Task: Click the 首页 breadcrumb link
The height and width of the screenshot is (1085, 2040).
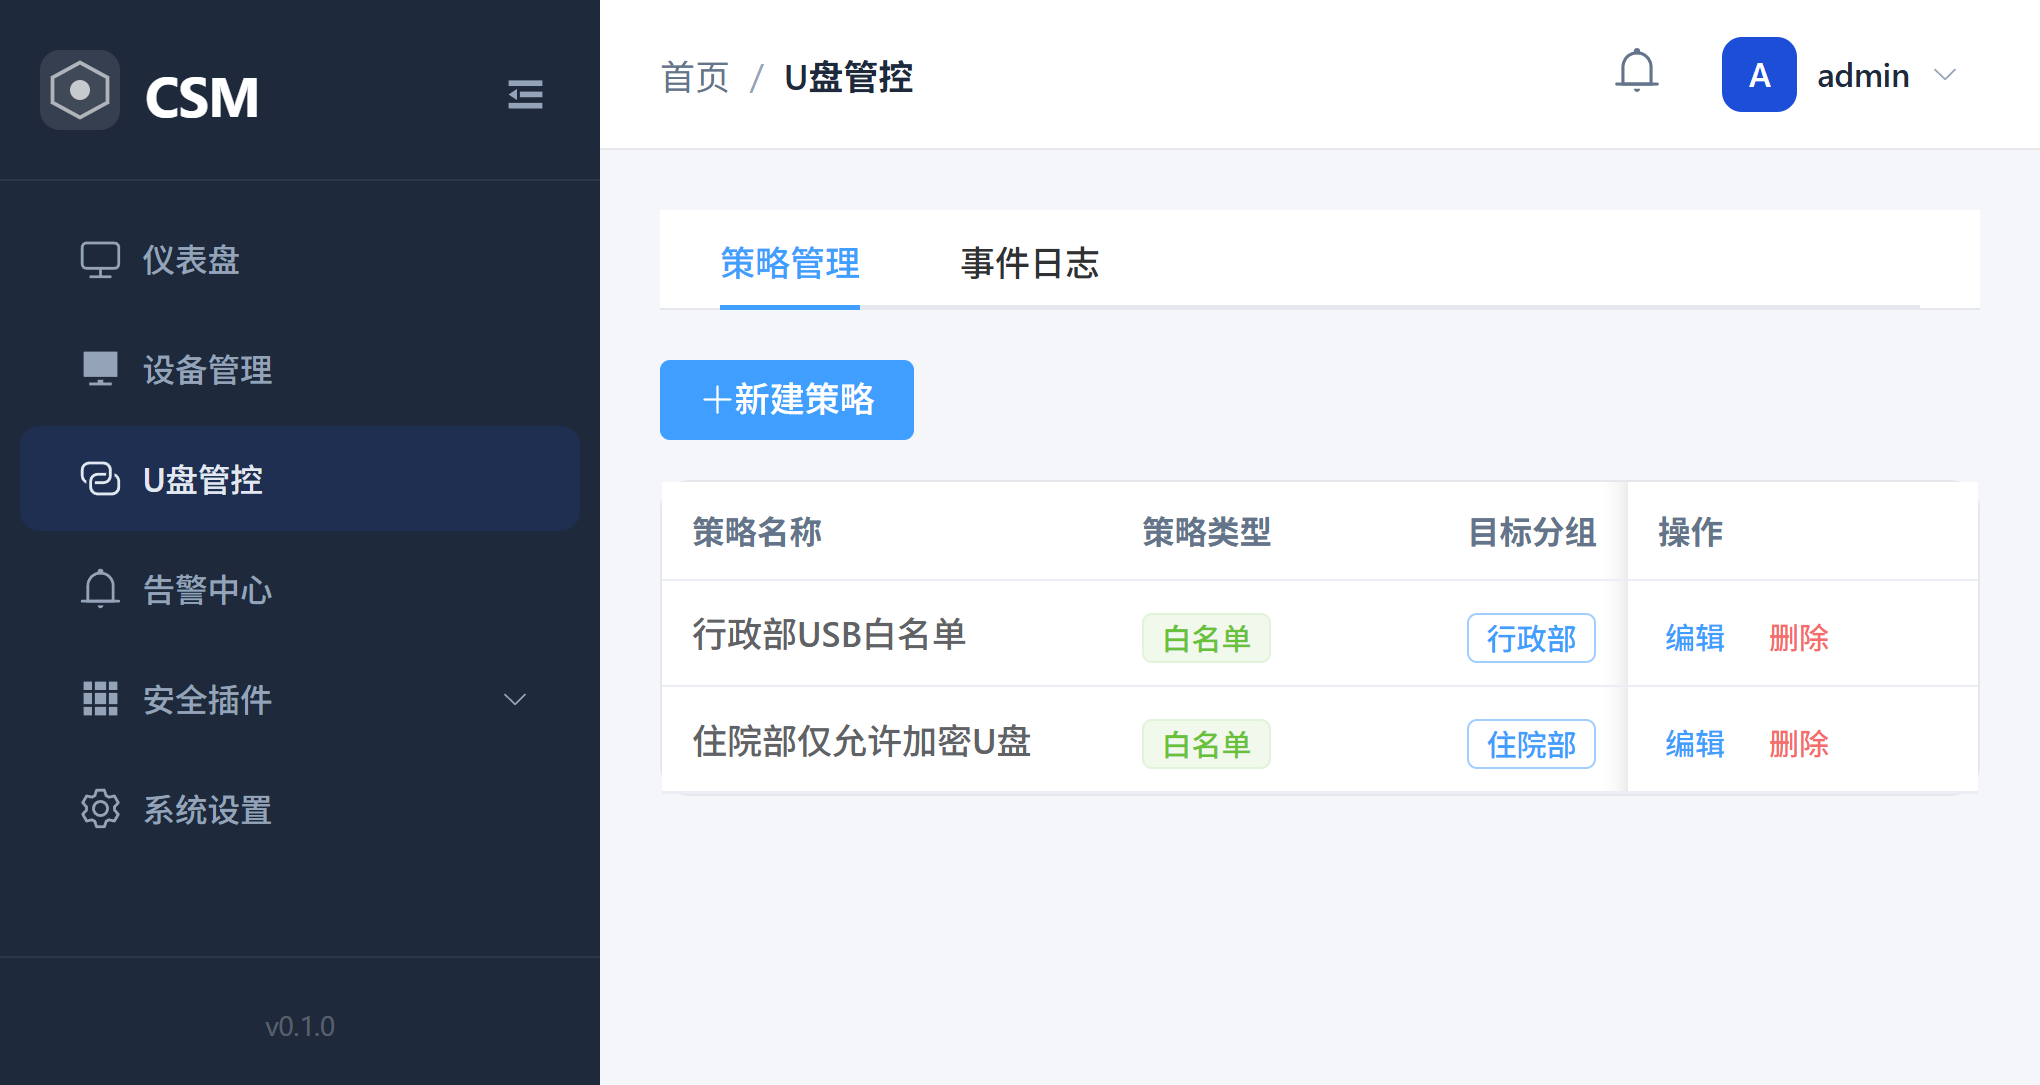Action: point(695,77)
